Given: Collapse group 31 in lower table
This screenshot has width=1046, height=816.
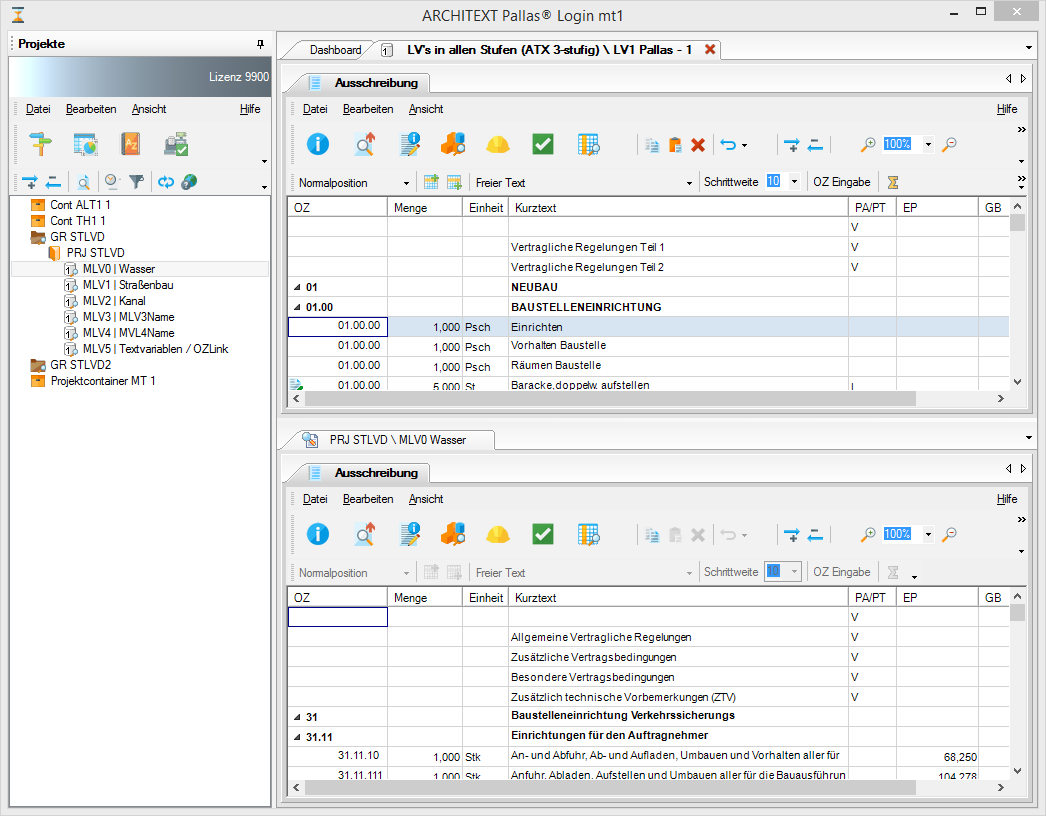Looking at the screenshot, I should click(298, 717).
